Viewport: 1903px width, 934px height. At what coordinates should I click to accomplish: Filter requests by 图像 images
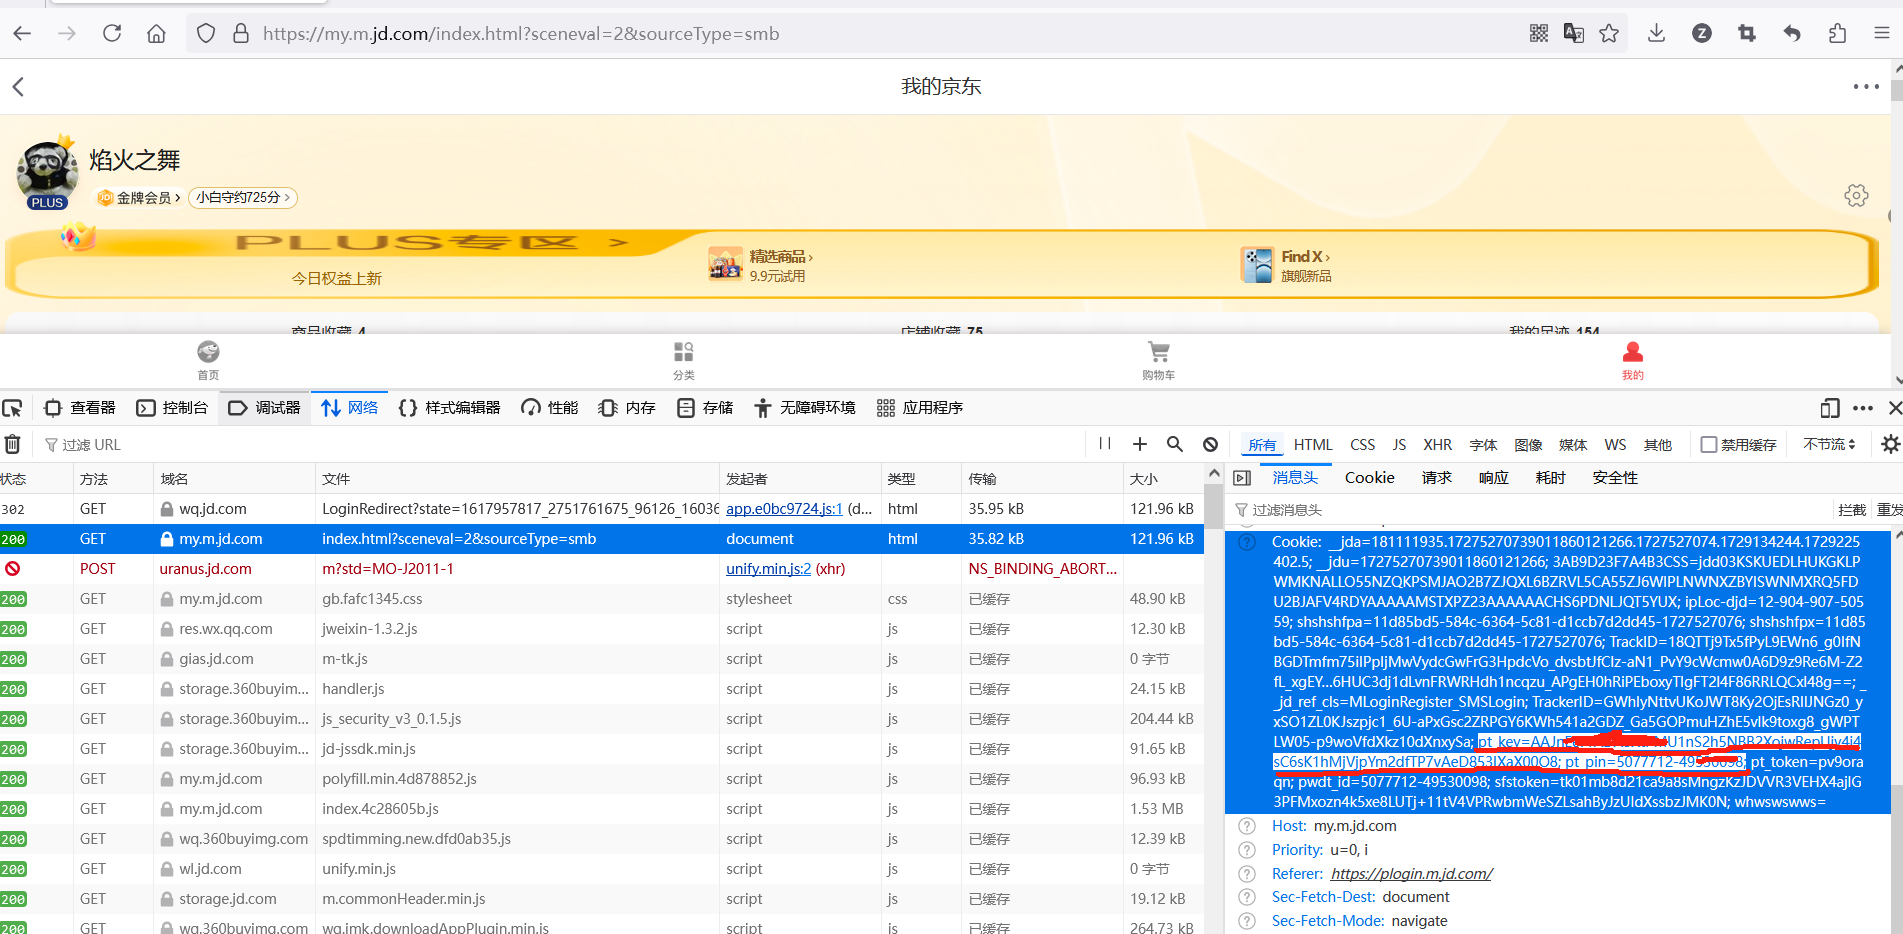coord(1528,445)
